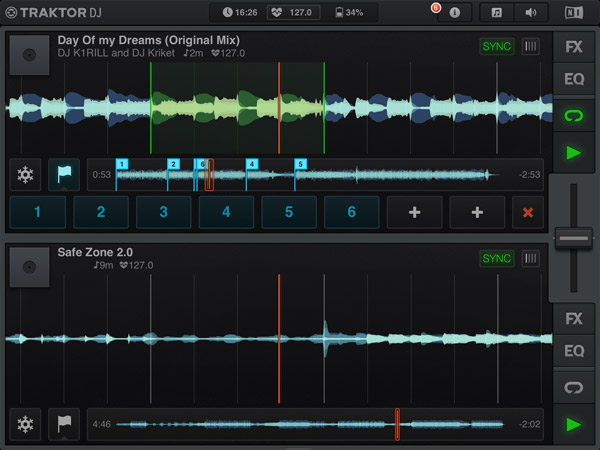Select Day Of my Dreams album artwork
This screenshot has width=600, height=450.
[29, 55]
